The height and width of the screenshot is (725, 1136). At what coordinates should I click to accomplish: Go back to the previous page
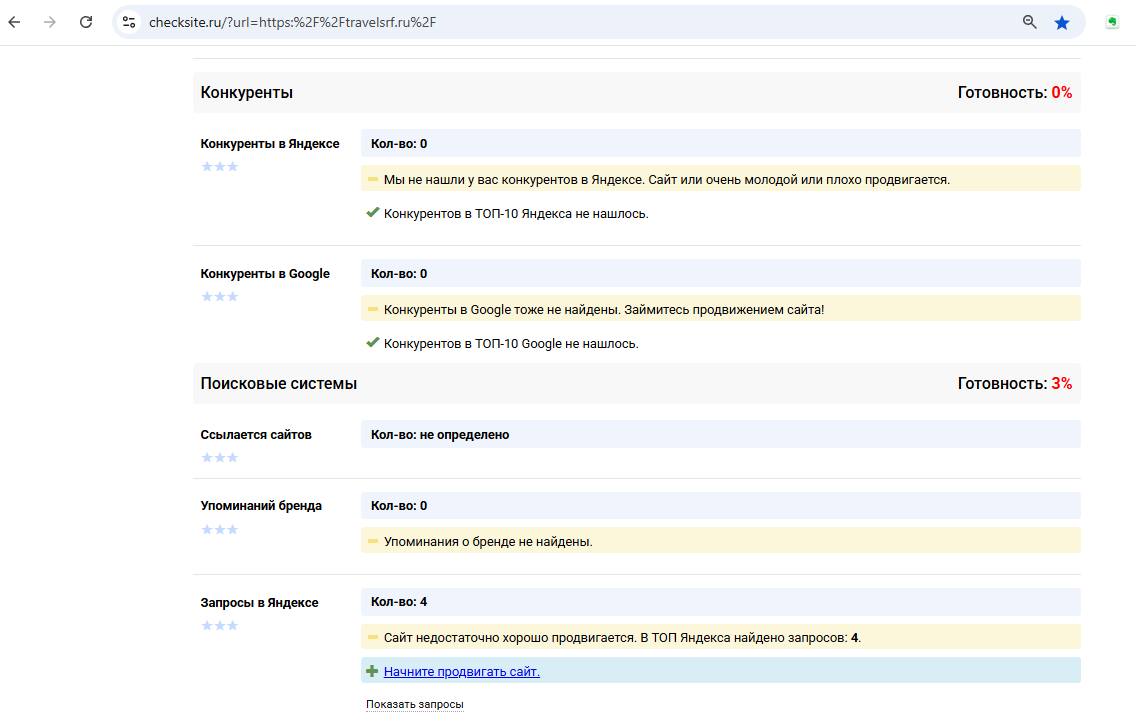click(x=14, y=22)
